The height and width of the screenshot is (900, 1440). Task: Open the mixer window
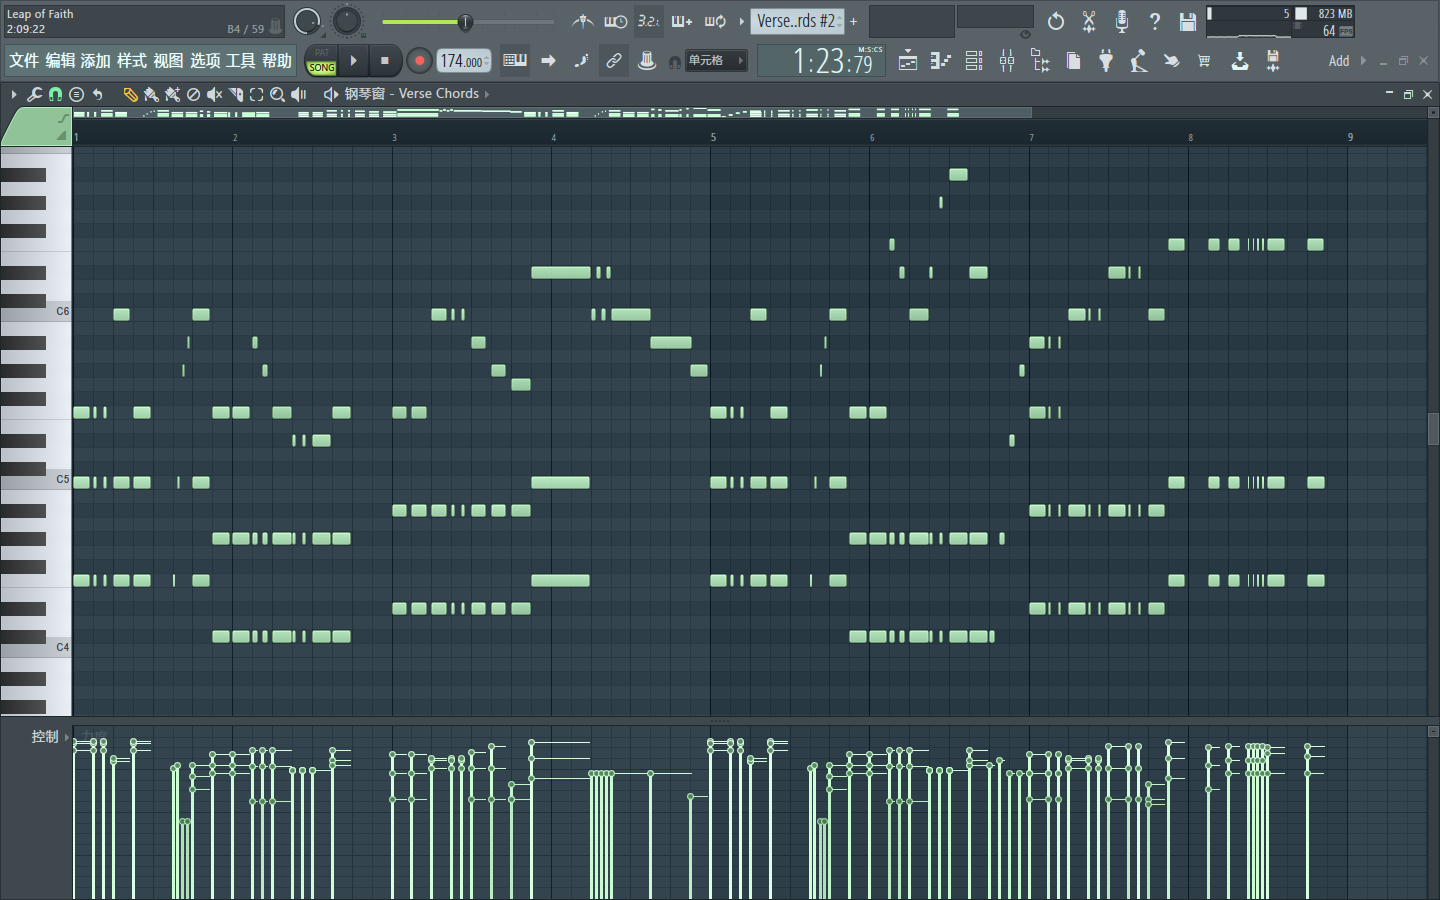[x=1007, y=61]
